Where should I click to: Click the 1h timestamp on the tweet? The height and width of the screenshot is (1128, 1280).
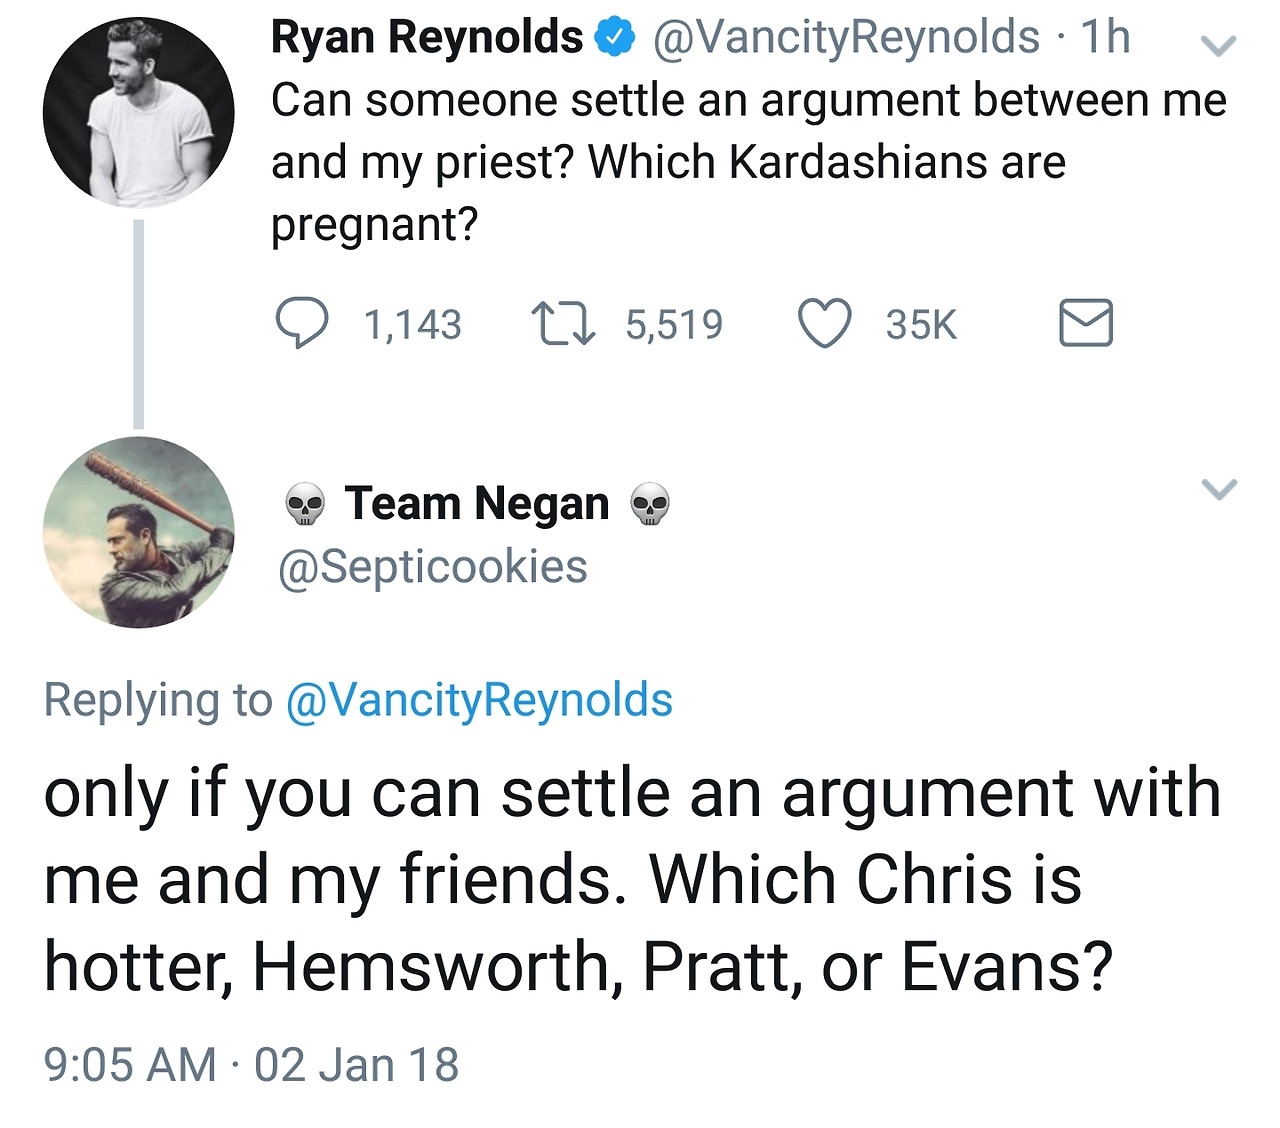point(1105,38)
